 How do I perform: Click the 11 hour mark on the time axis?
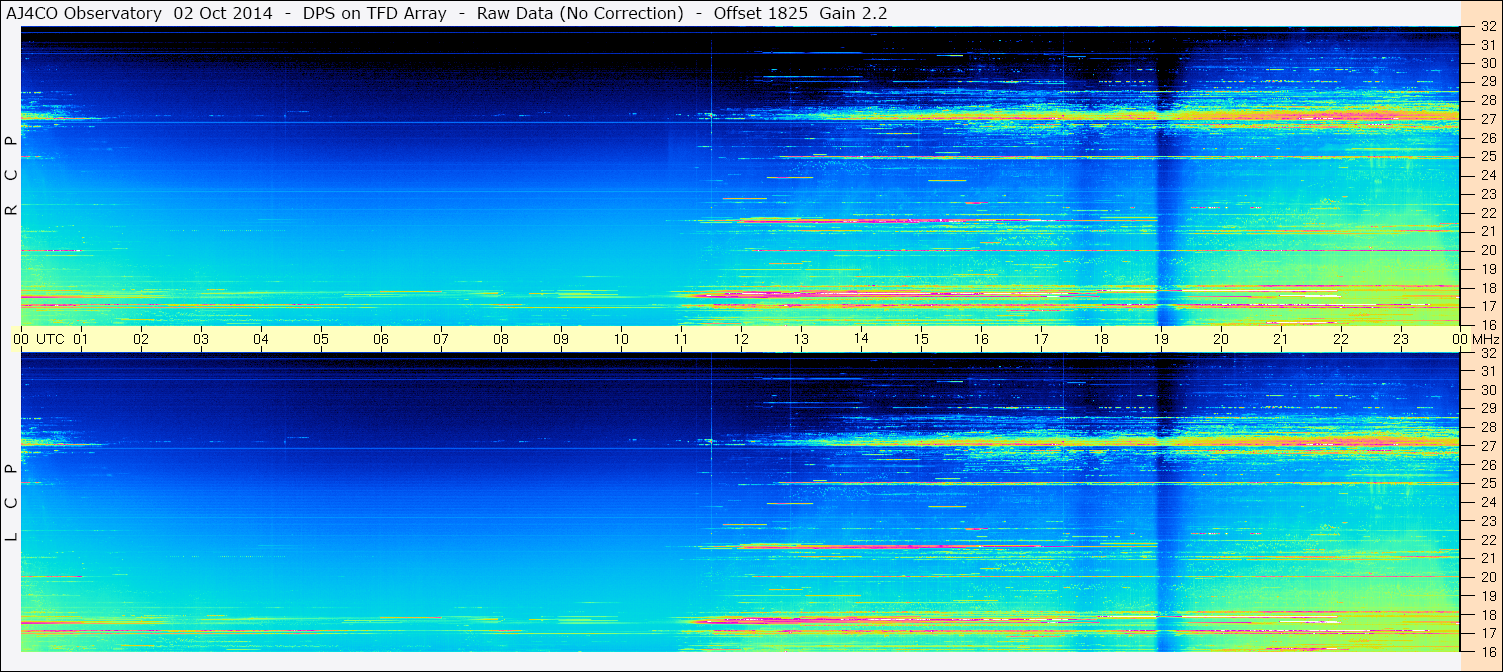[x=681, y=339]
